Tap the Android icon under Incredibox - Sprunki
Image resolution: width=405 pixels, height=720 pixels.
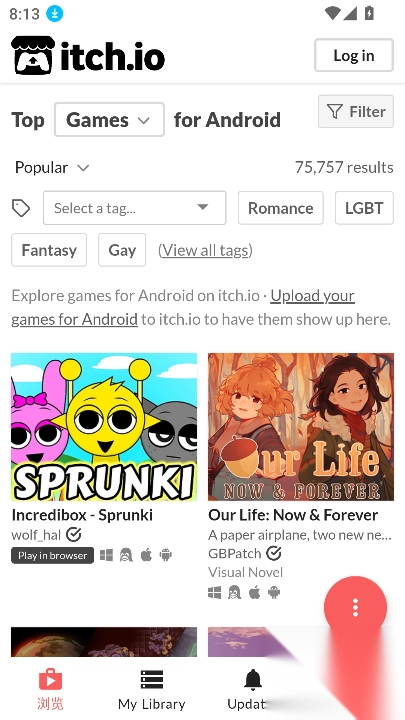click(x=166, y=555)
